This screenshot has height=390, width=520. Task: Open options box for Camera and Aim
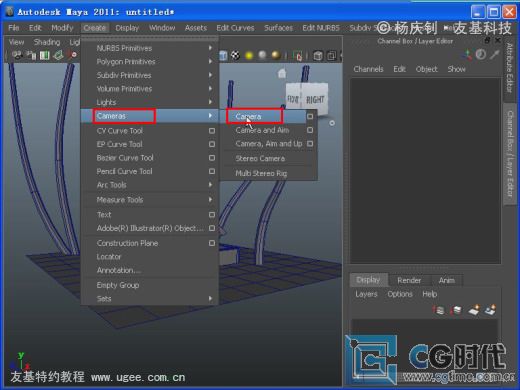[x=310, y=130]
